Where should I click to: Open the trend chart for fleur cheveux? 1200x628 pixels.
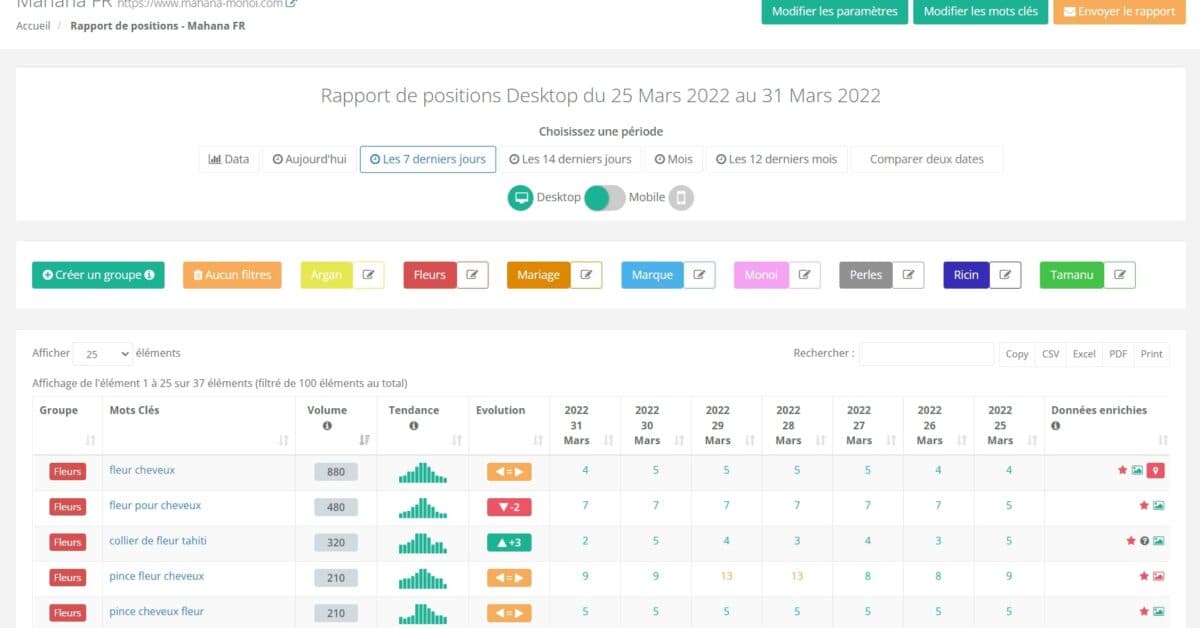(422, 472)
